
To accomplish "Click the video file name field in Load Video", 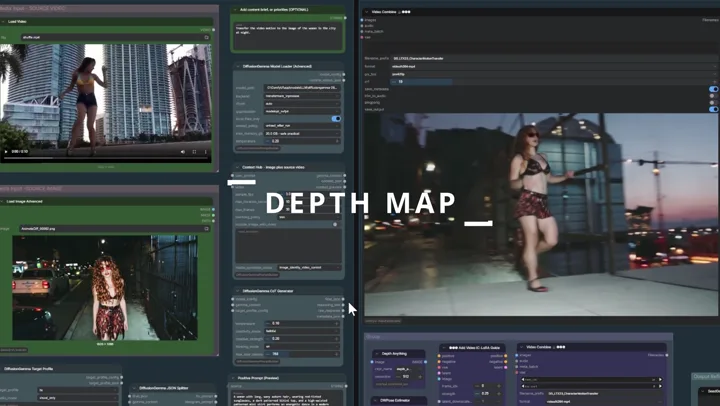I will (115, 37).
